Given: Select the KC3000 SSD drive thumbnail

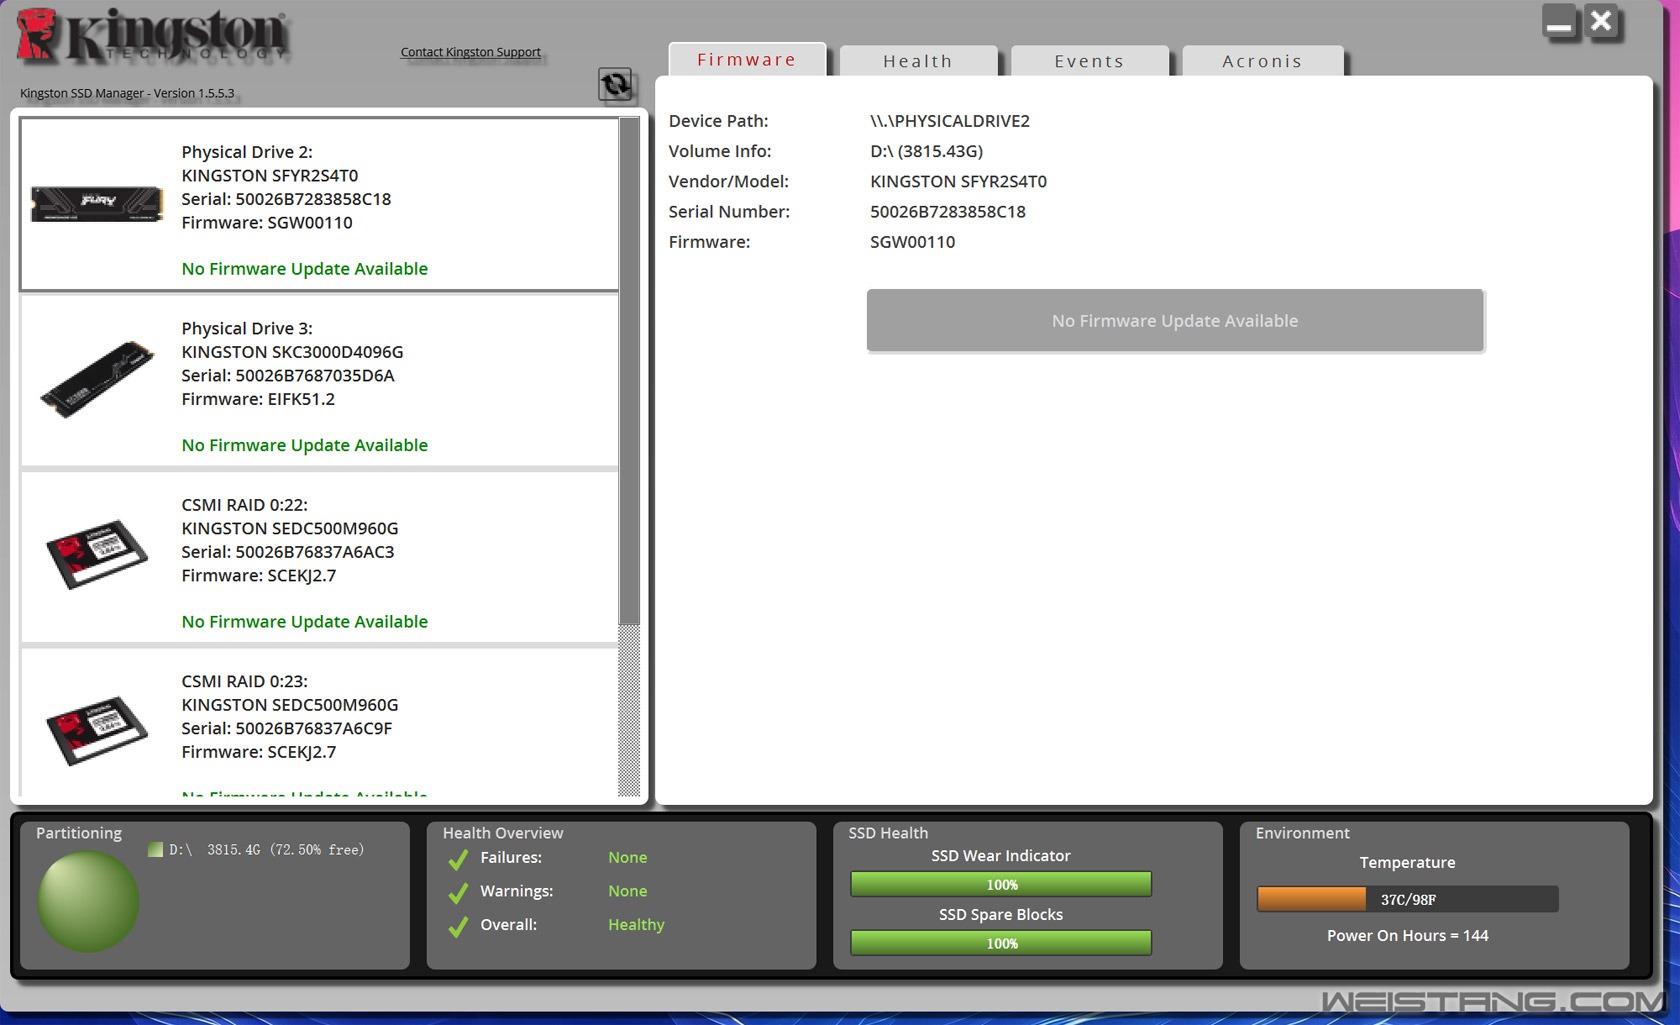Looking at the screenshot, I should (97, 379).
